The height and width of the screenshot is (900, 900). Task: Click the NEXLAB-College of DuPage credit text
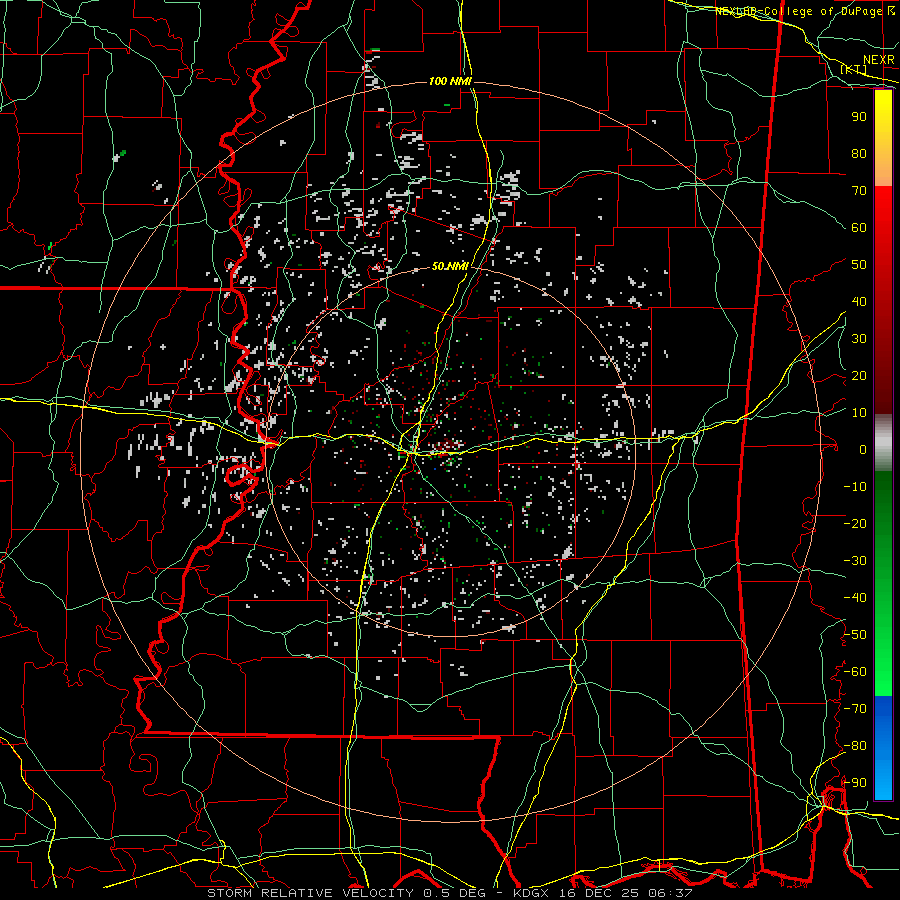(x=805, y=11)
